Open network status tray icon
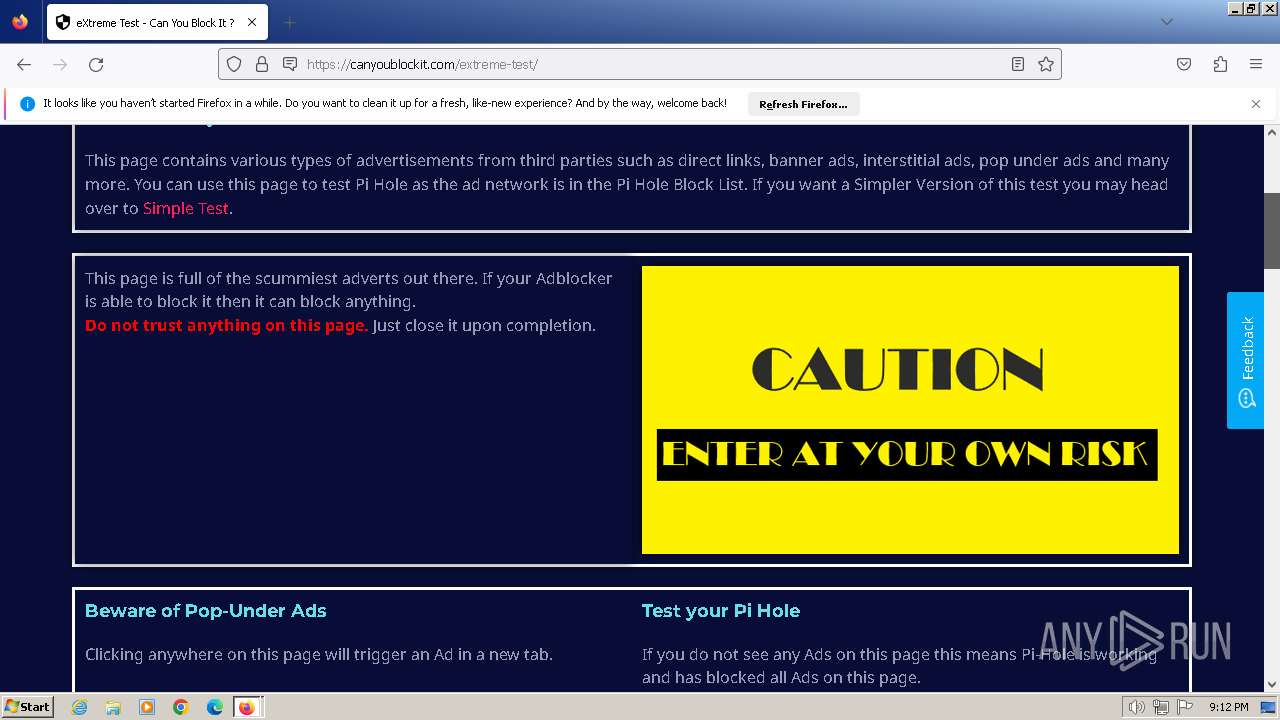Viewport: 1280px width, 720px height. (1161, 707)
